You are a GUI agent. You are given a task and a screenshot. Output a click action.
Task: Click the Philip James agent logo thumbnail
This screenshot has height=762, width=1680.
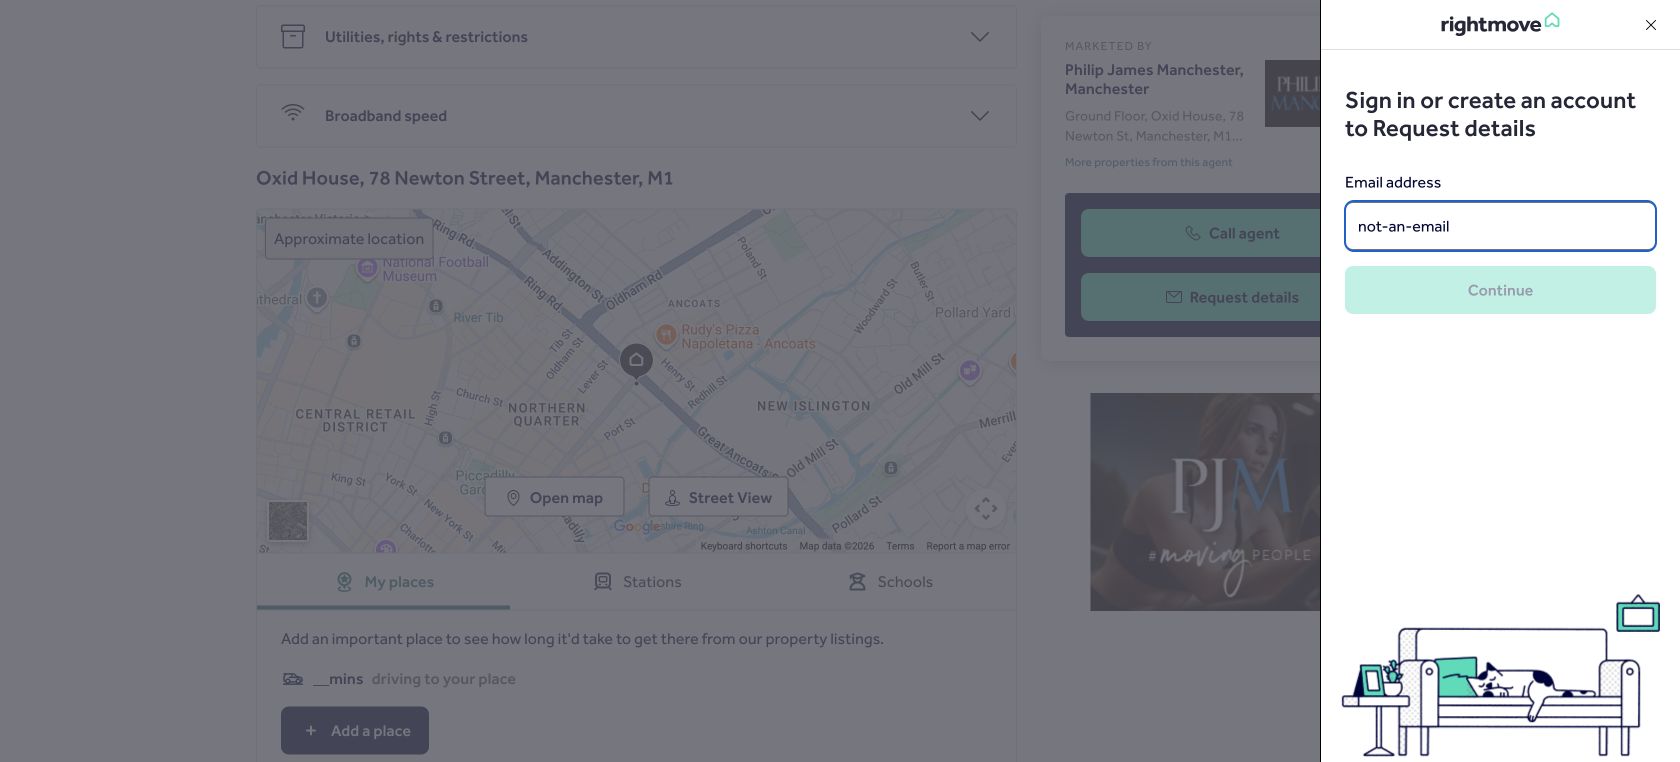(1292, 93)
